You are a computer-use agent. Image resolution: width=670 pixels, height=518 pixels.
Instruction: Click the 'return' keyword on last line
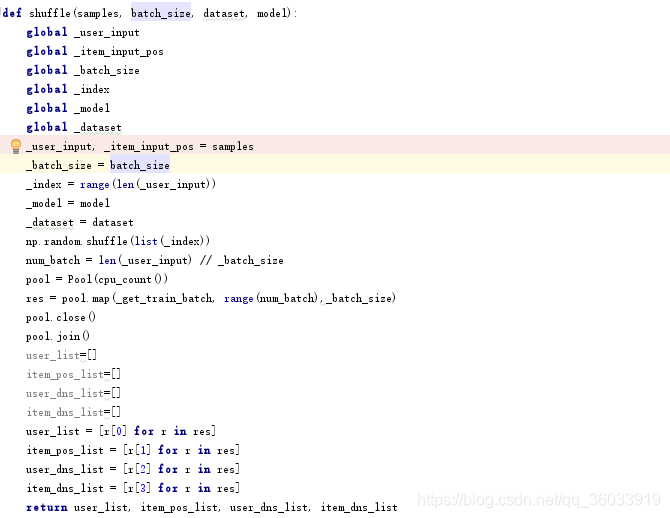tap(47, 507)
